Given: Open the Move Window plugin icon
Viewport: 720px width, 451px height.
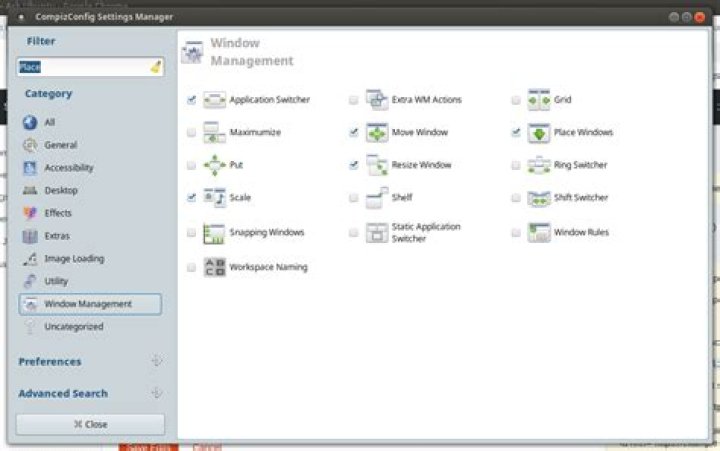Looking at the screenshot, I should pyautogui.click(x=377, y=133).
